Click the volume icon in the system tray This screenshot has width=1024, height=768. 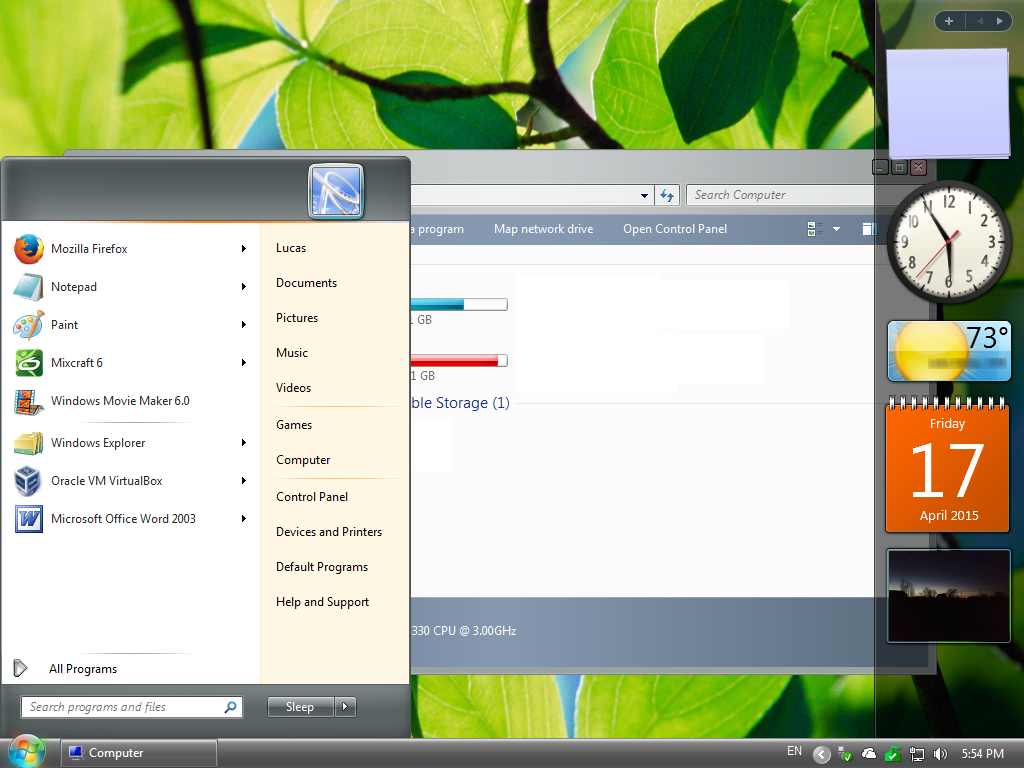pyautogui.click(x=940, y=753)
